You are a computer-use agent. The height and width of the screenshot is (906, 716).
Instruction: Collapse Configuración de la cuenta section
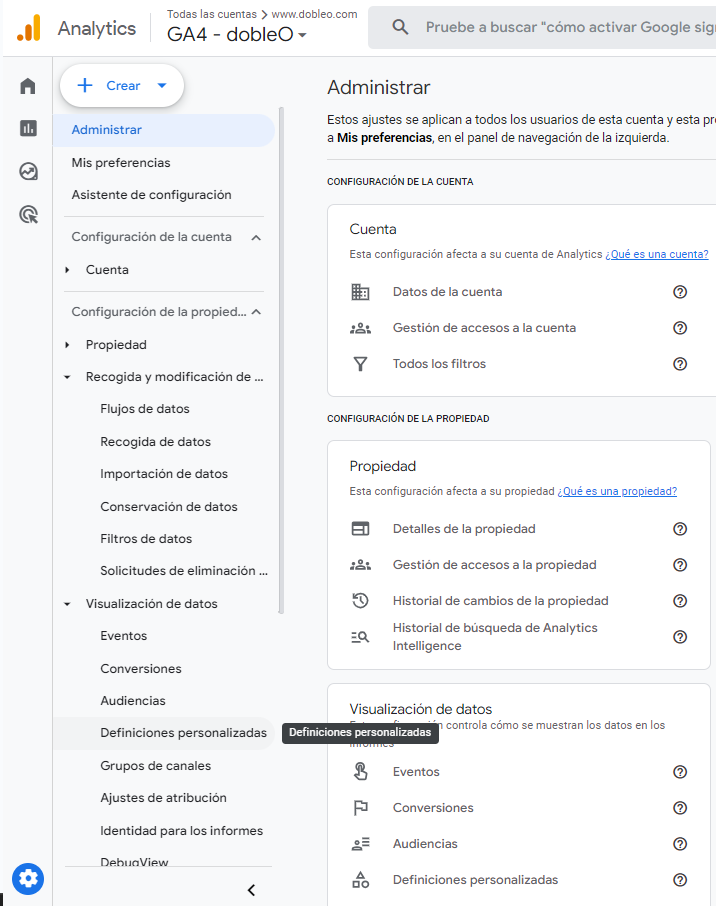coord(256,238)
